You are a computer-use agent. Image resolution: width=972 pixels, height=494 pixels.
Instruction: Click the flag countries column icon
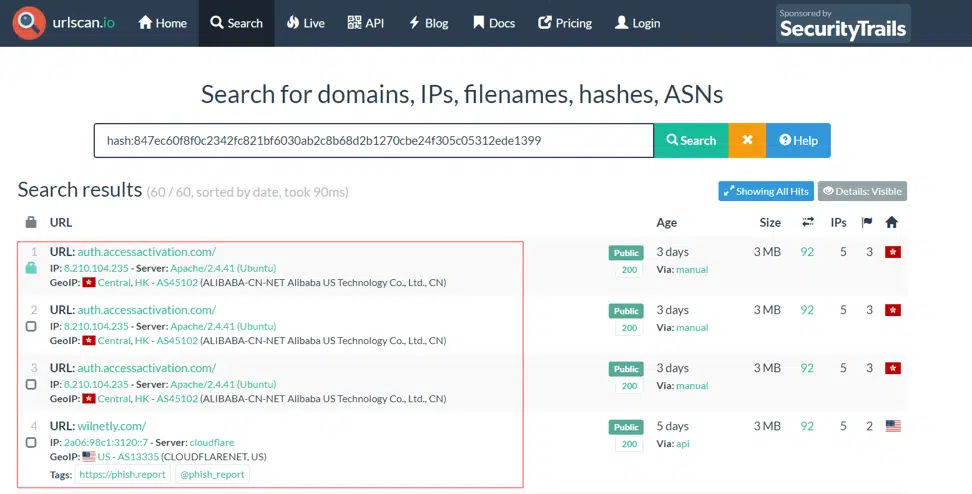pos(867,222)
